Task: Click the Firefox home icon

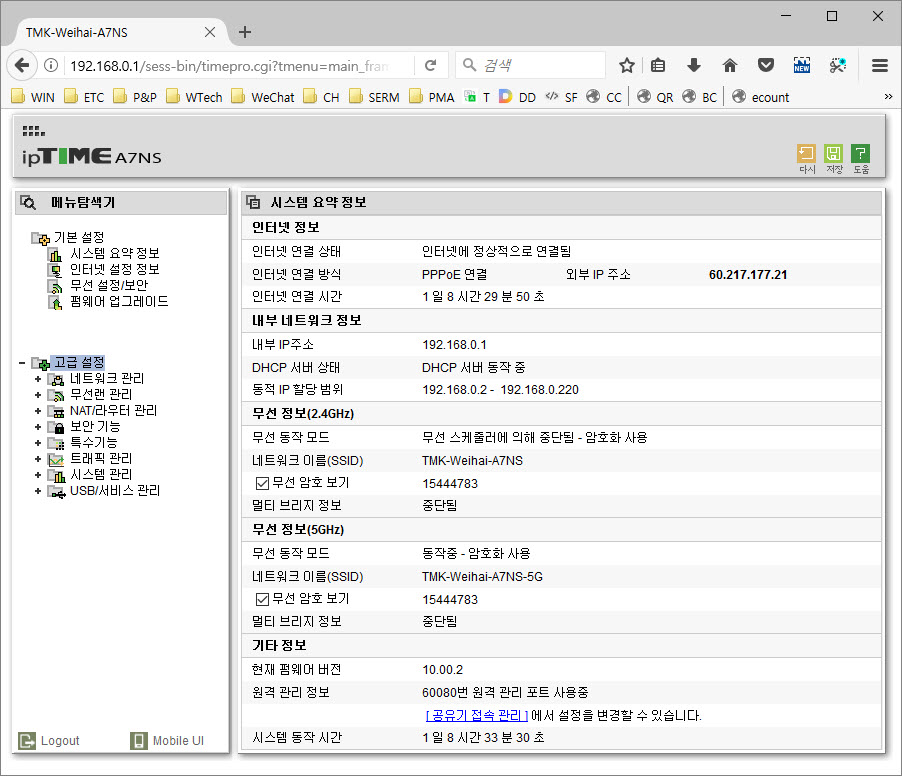Action: (x=729, y=66)
